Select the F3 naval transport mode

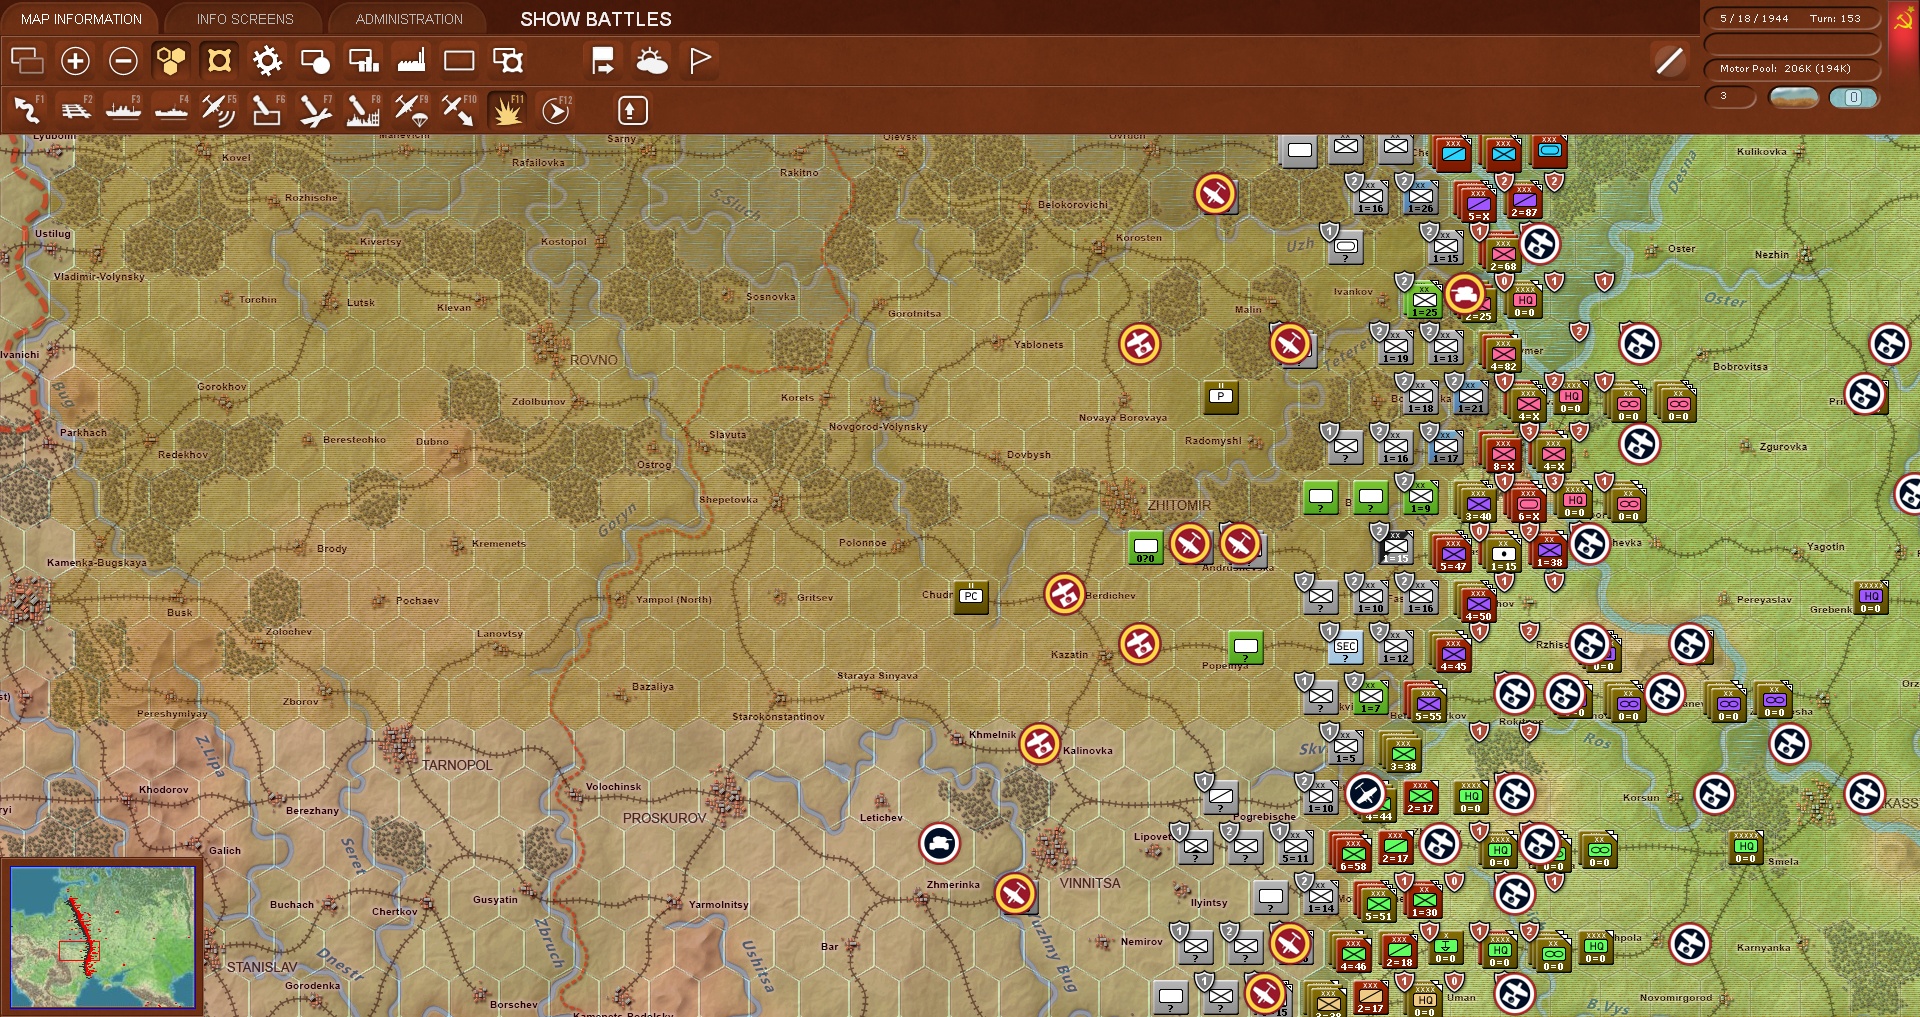123,110
